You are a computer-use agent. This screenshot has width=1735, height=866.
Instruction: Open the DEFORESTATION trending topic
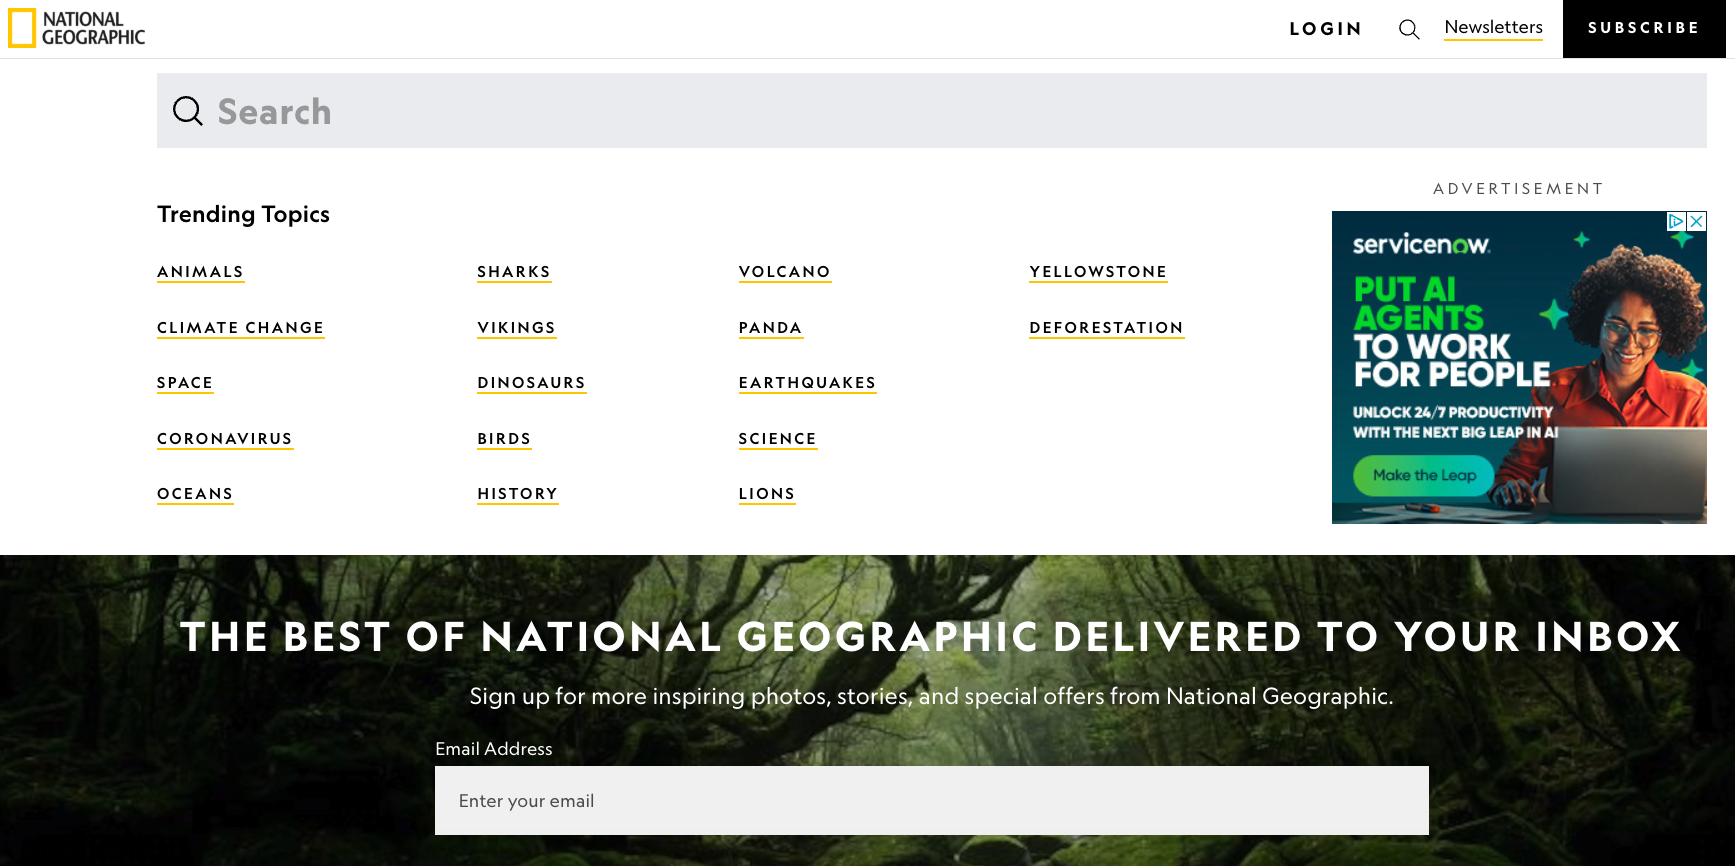1107,328
